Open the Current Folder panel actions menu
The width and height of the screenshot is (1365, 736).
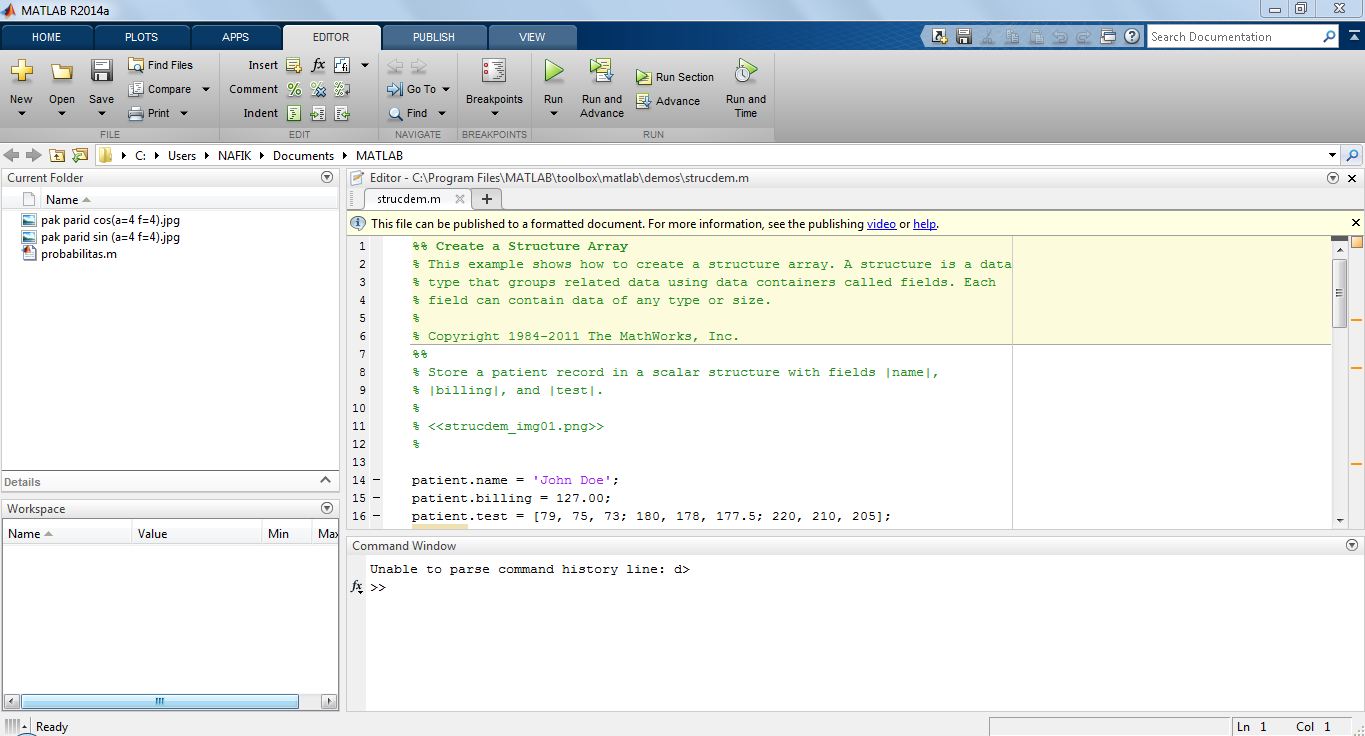(x=327, y=177)
